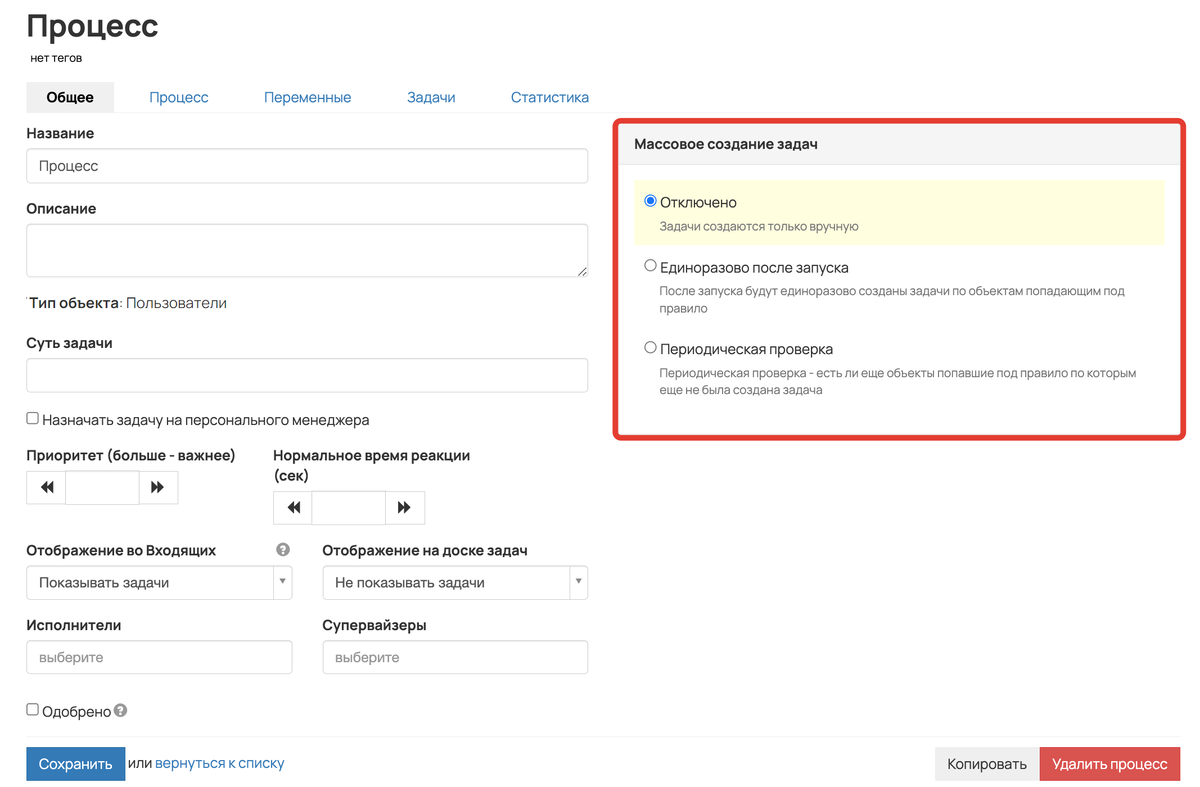Follow the вернуться к списку link
The width and height of the screenshot is (1200, 787).
220,763
